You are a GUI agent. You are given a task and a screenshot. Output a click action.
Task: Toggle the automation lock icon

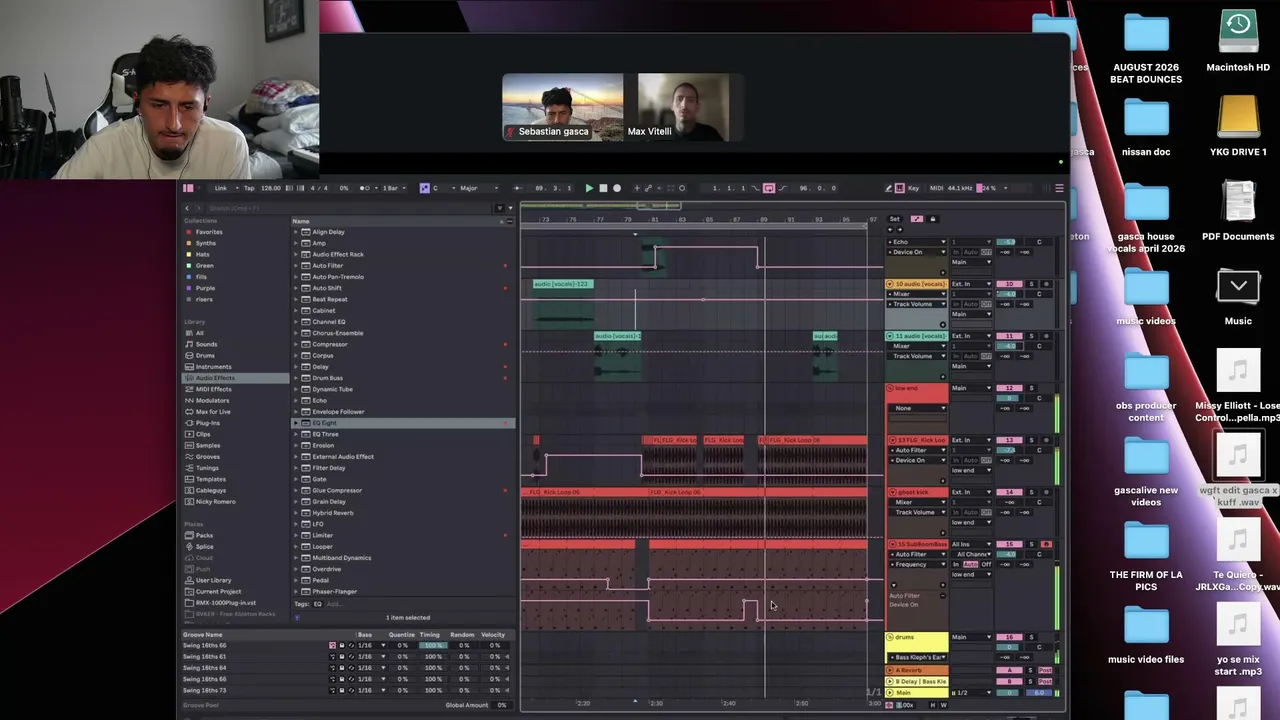[x=933, y=219]
